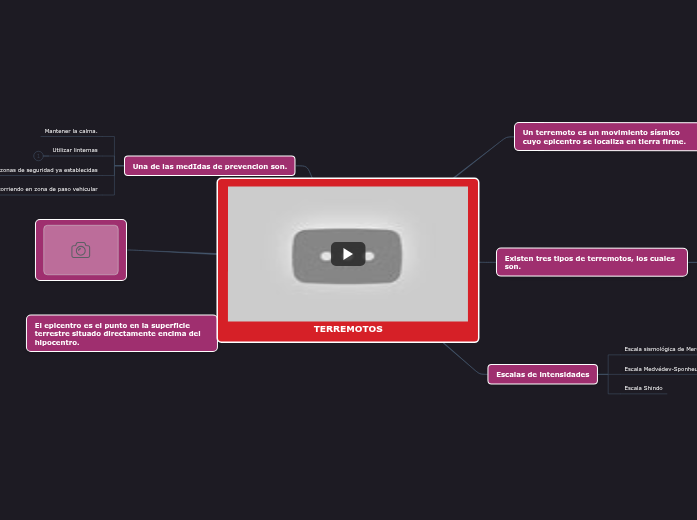
Task: Click the 'Utilizar linternas' subtopic
Action: point(75,150)
